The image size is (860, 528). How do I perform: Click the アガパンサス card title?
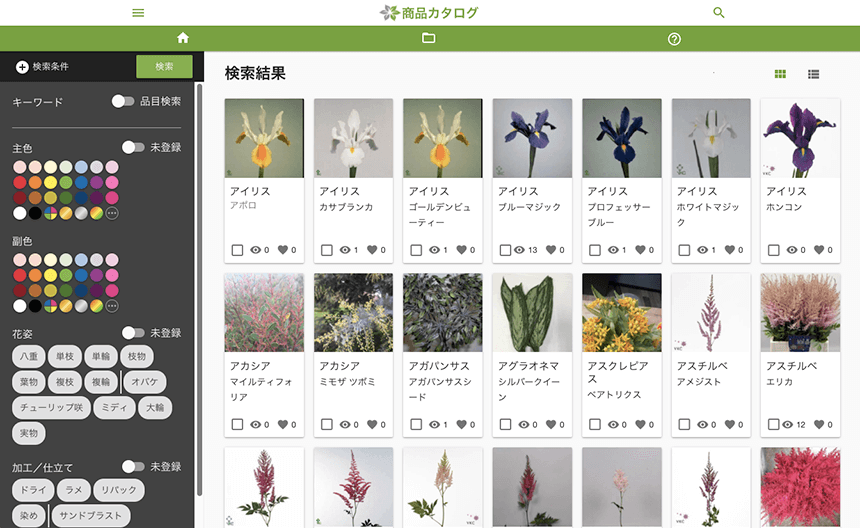coord(439,366)
